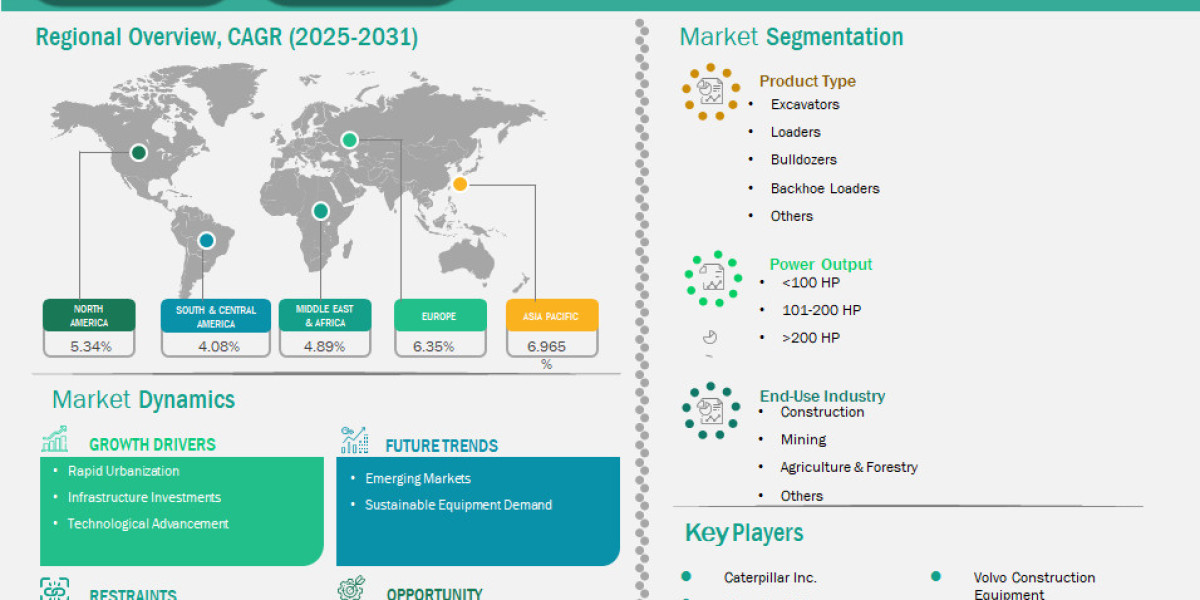Click the small pie chart icon
The height and width of the screenshot is (600, 1200).
(710, 337)
